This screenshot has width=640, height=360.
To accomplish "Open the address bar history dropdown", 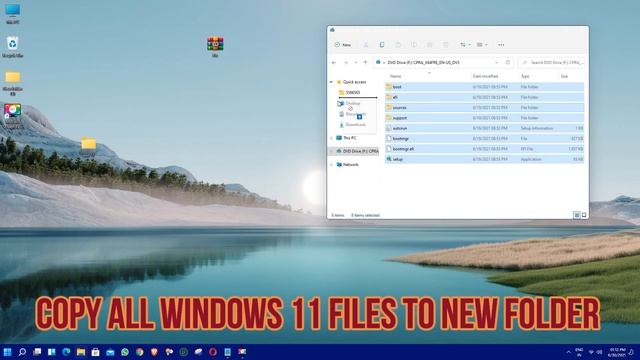I will [497, 62].
